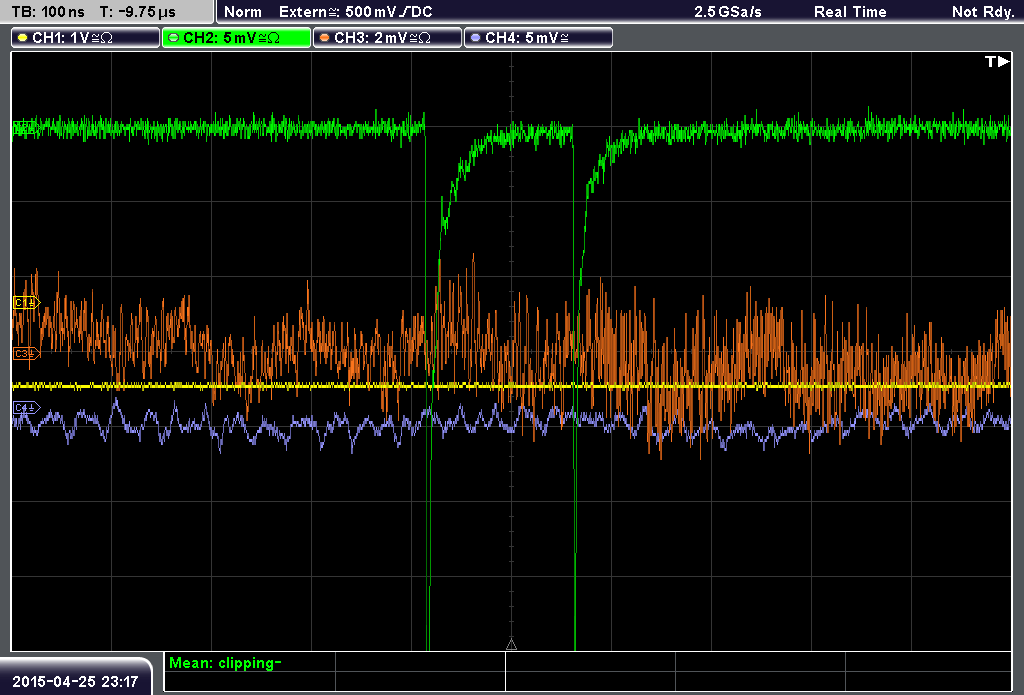Click the C3 ground level marker
Image resolution: width=1024 pixels, height=695 pixels.
coord(26,353)
